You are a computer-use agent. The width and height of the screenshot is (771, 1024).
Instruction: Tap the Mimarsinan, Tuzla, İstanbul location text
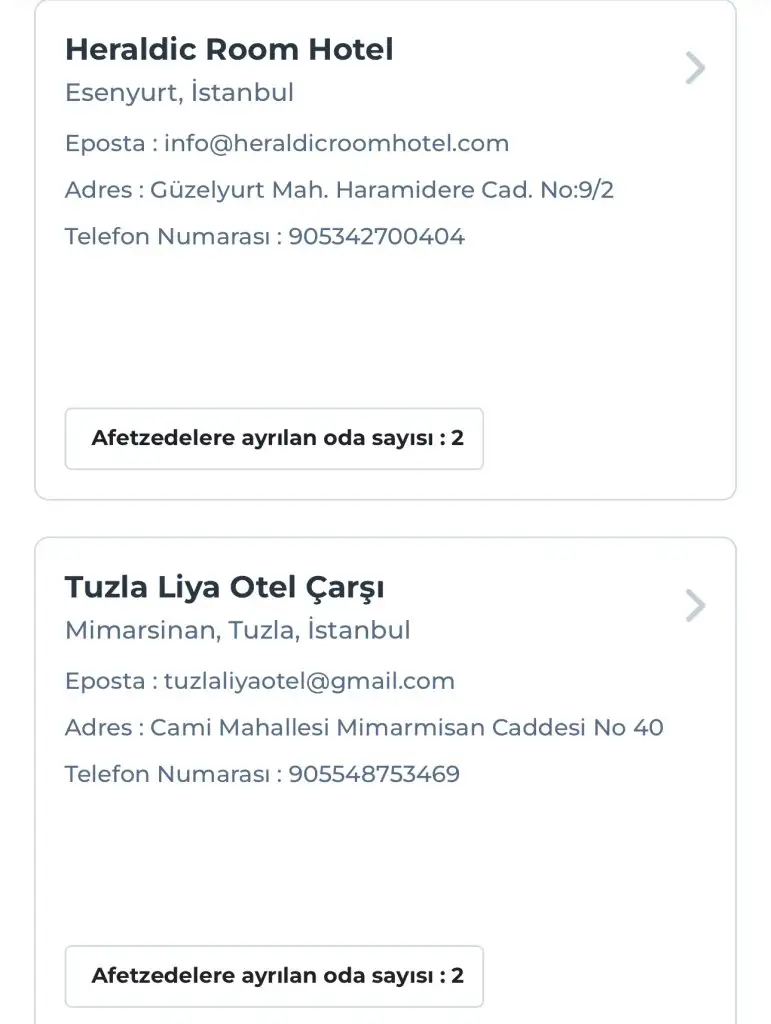tap(237, 631)
